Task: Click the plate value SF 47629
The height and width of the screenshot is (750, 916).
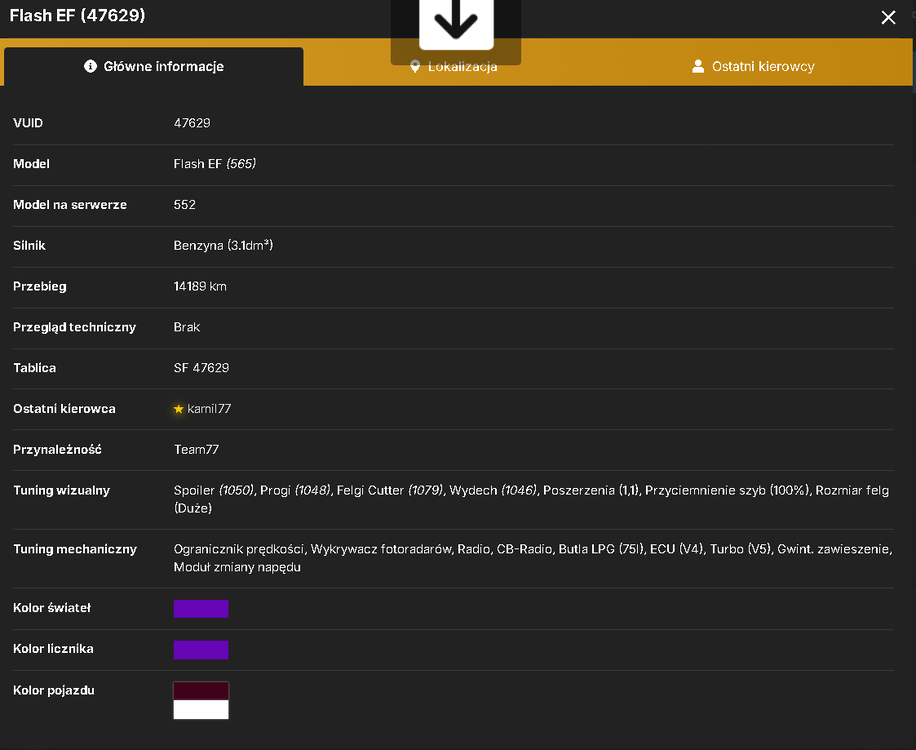Action: [202, 368]
